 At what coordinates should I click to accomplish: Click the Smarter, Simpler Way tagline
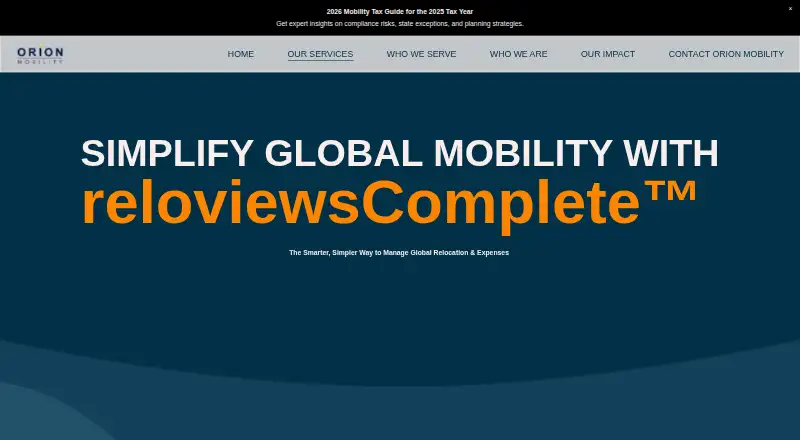point(399,253)
